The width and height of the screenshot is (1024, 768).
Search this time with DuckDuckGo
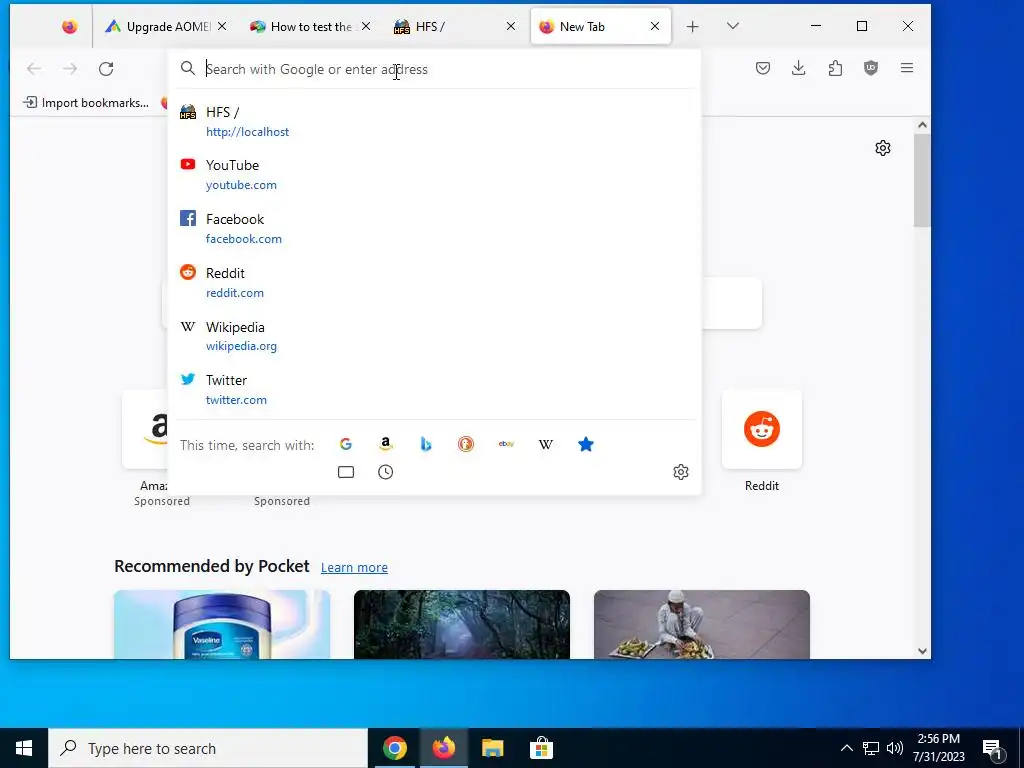[x=466, y=444]
